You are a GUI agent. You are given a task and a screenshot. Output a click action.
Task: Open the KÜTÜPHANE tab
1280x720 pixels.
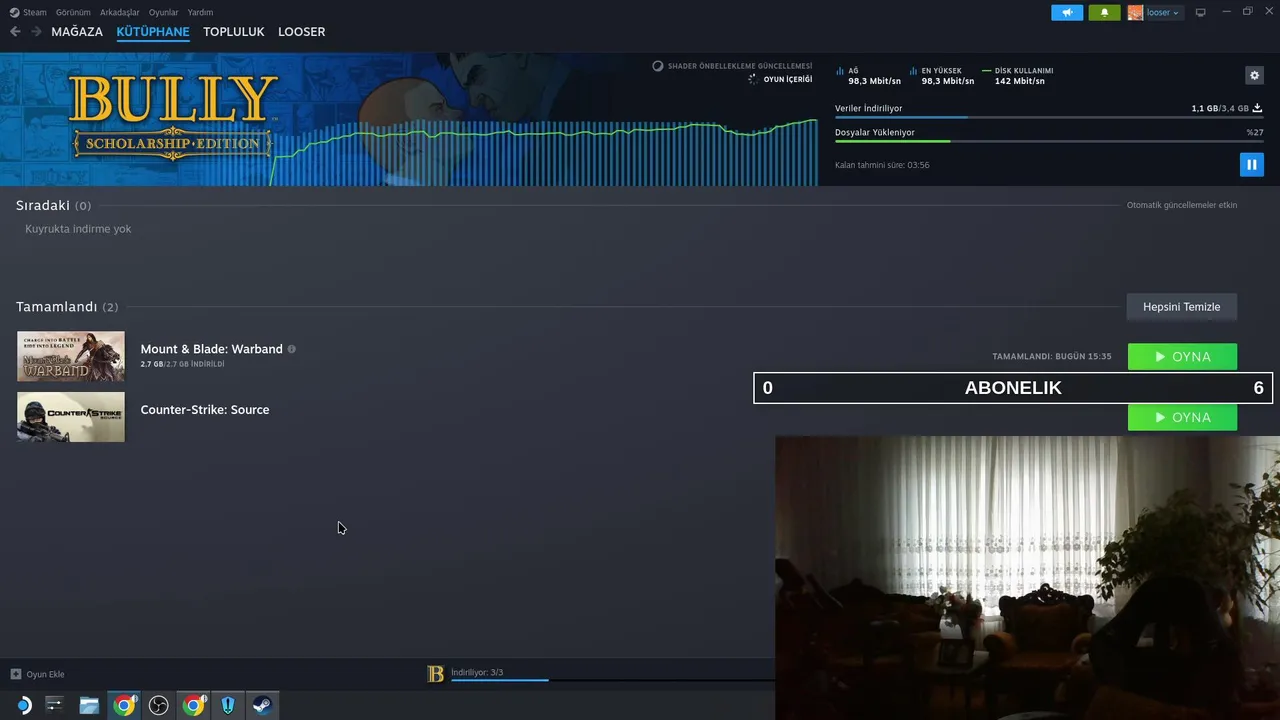point(153,32)
